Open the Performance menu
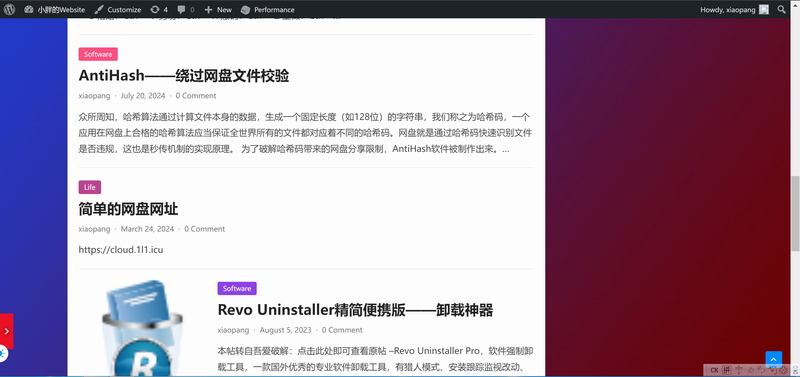800x377 pixels. pyautogui.click(x=267, y=9)
